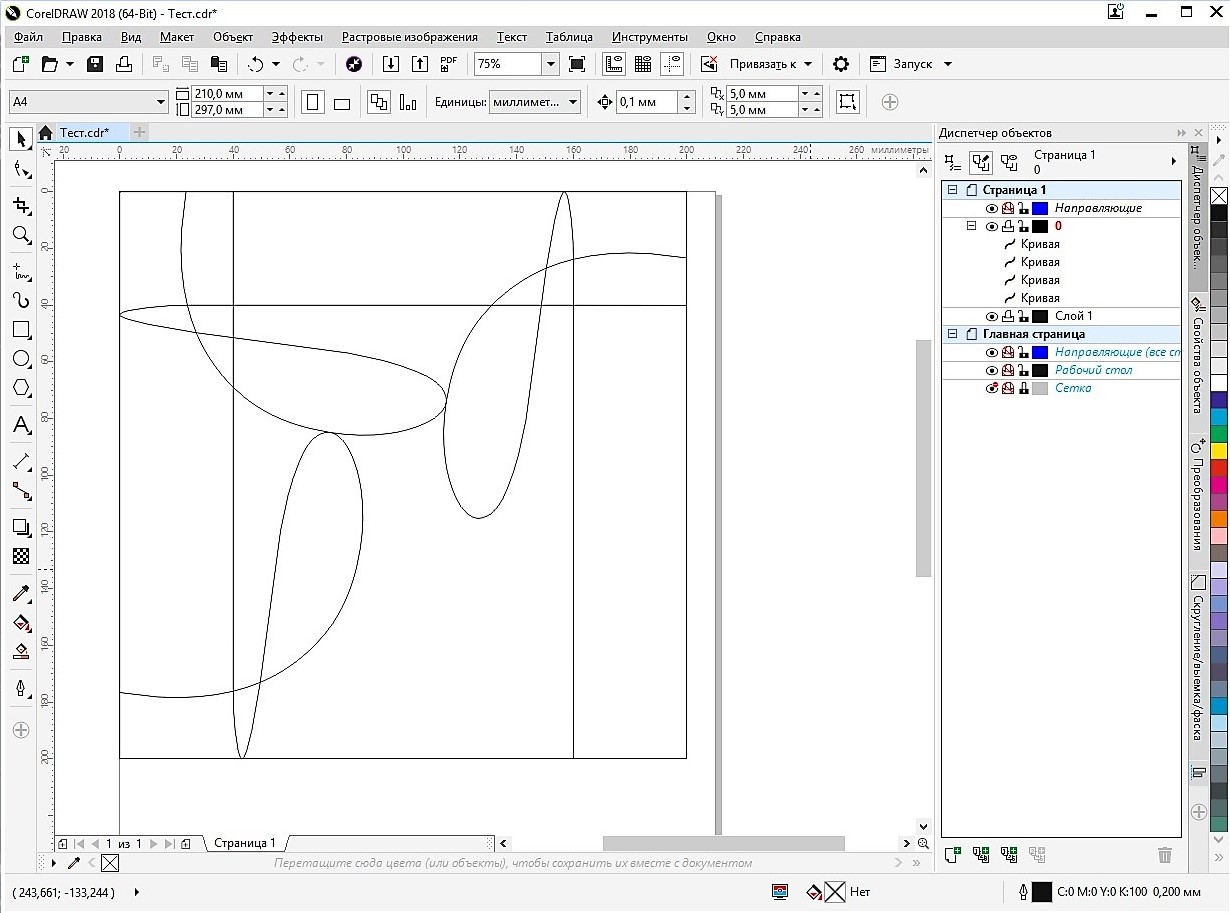
Task: Toggle printing for layer 0
Action: pyautogui.click(x=1008, y=226)
